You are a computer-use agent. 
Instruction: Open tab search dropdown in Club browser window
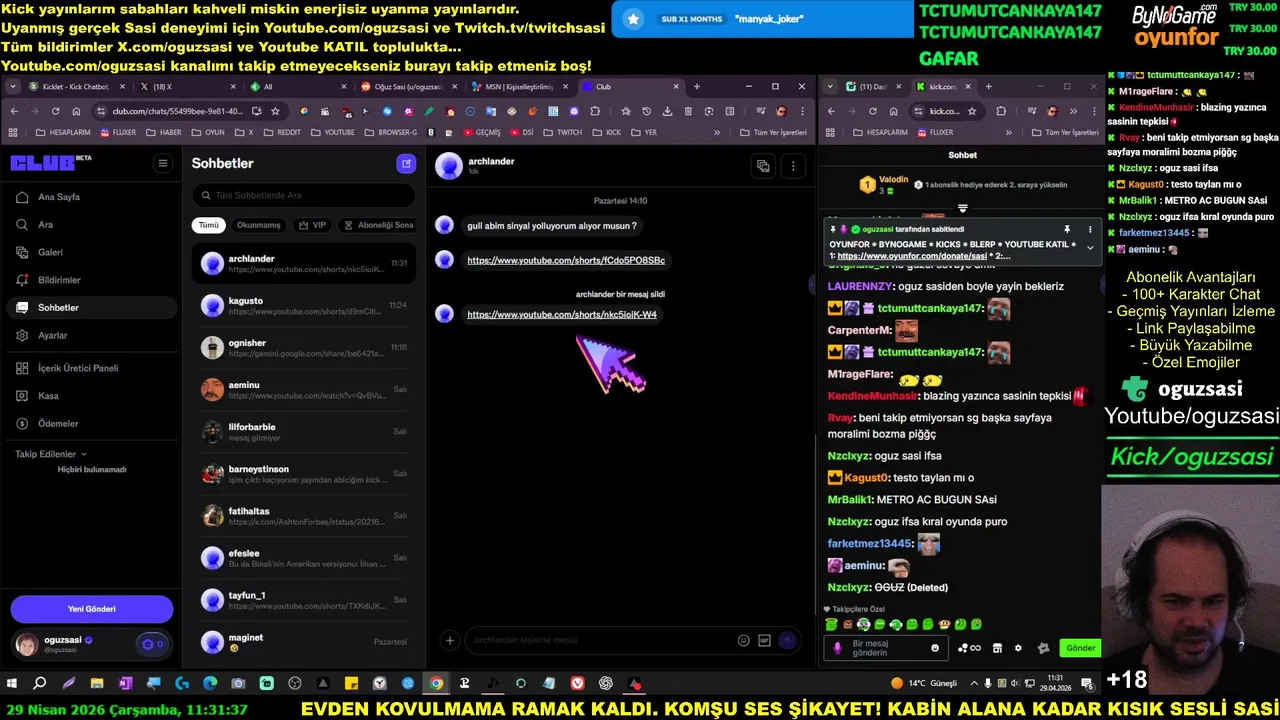[13, 87]
